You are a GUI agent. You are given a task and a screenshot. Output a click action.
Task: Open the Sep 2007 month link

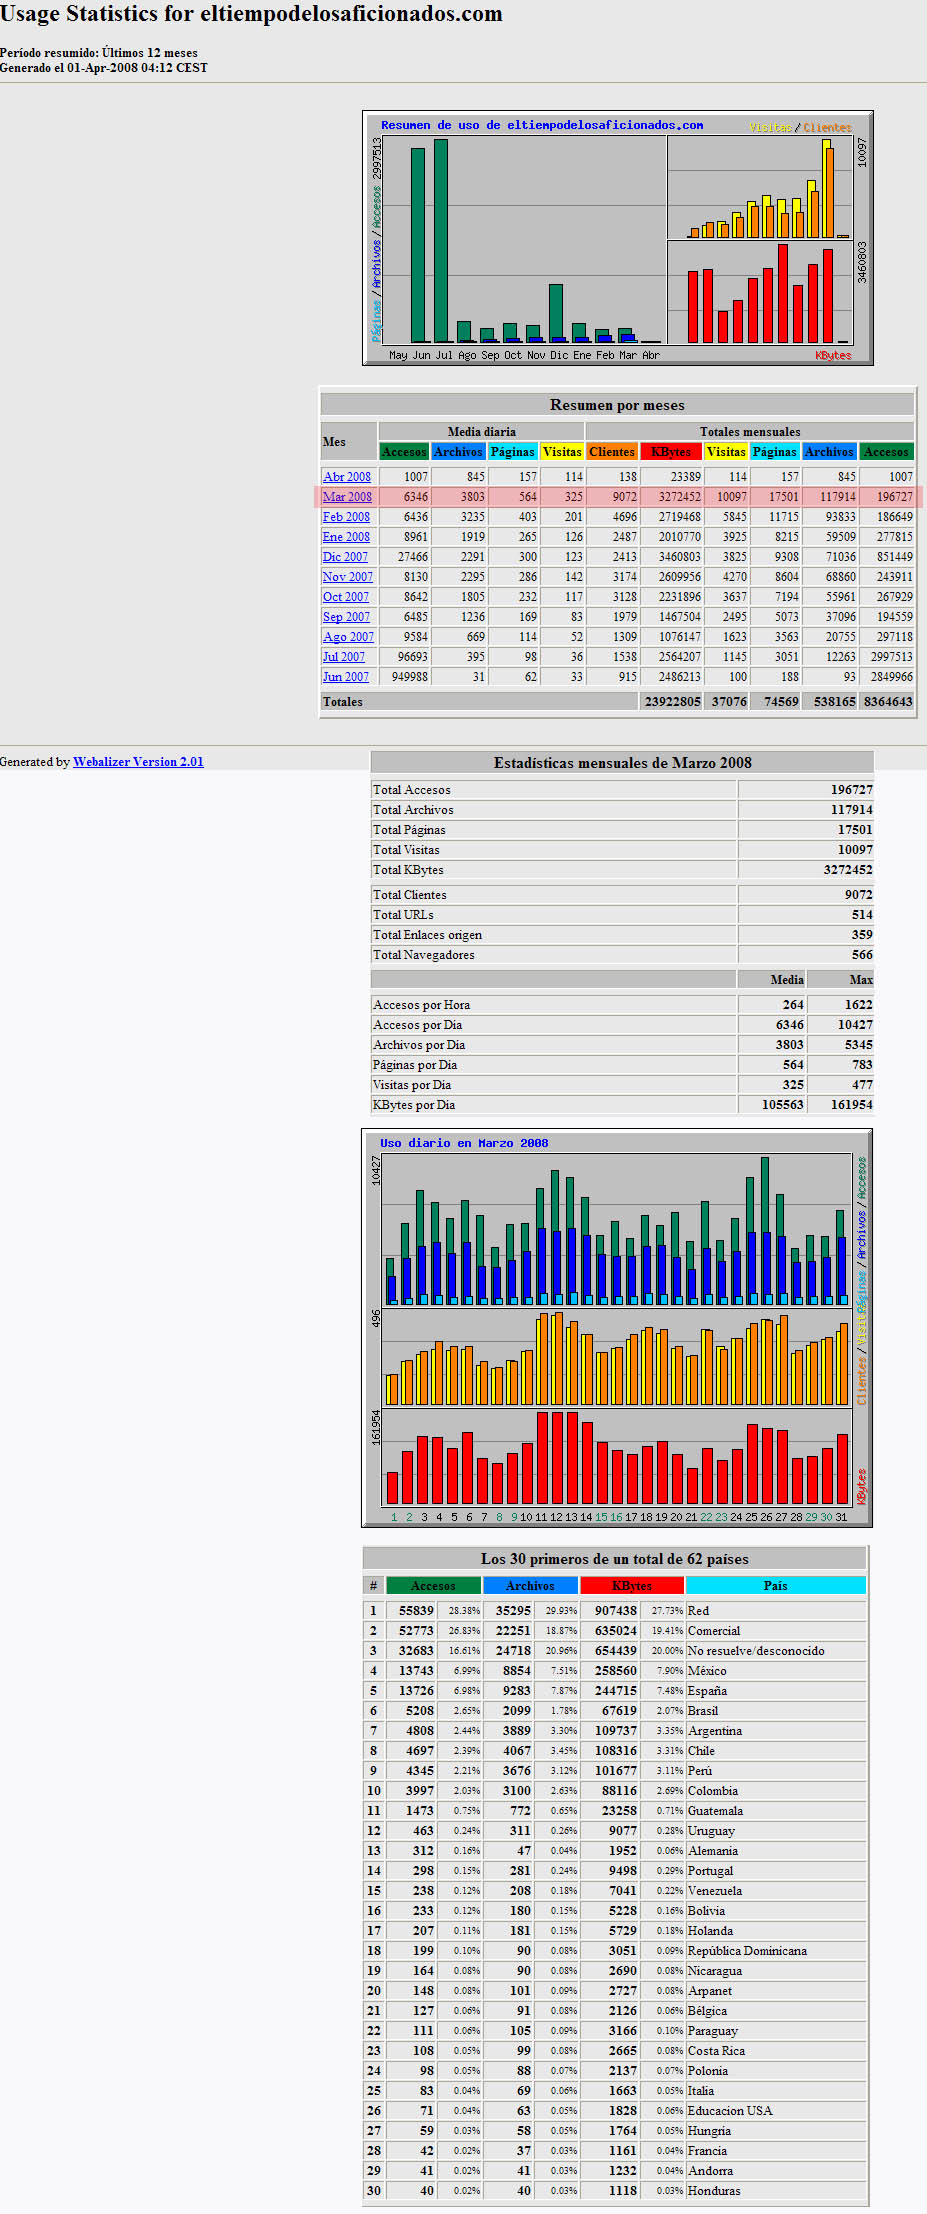pos(346,617)
